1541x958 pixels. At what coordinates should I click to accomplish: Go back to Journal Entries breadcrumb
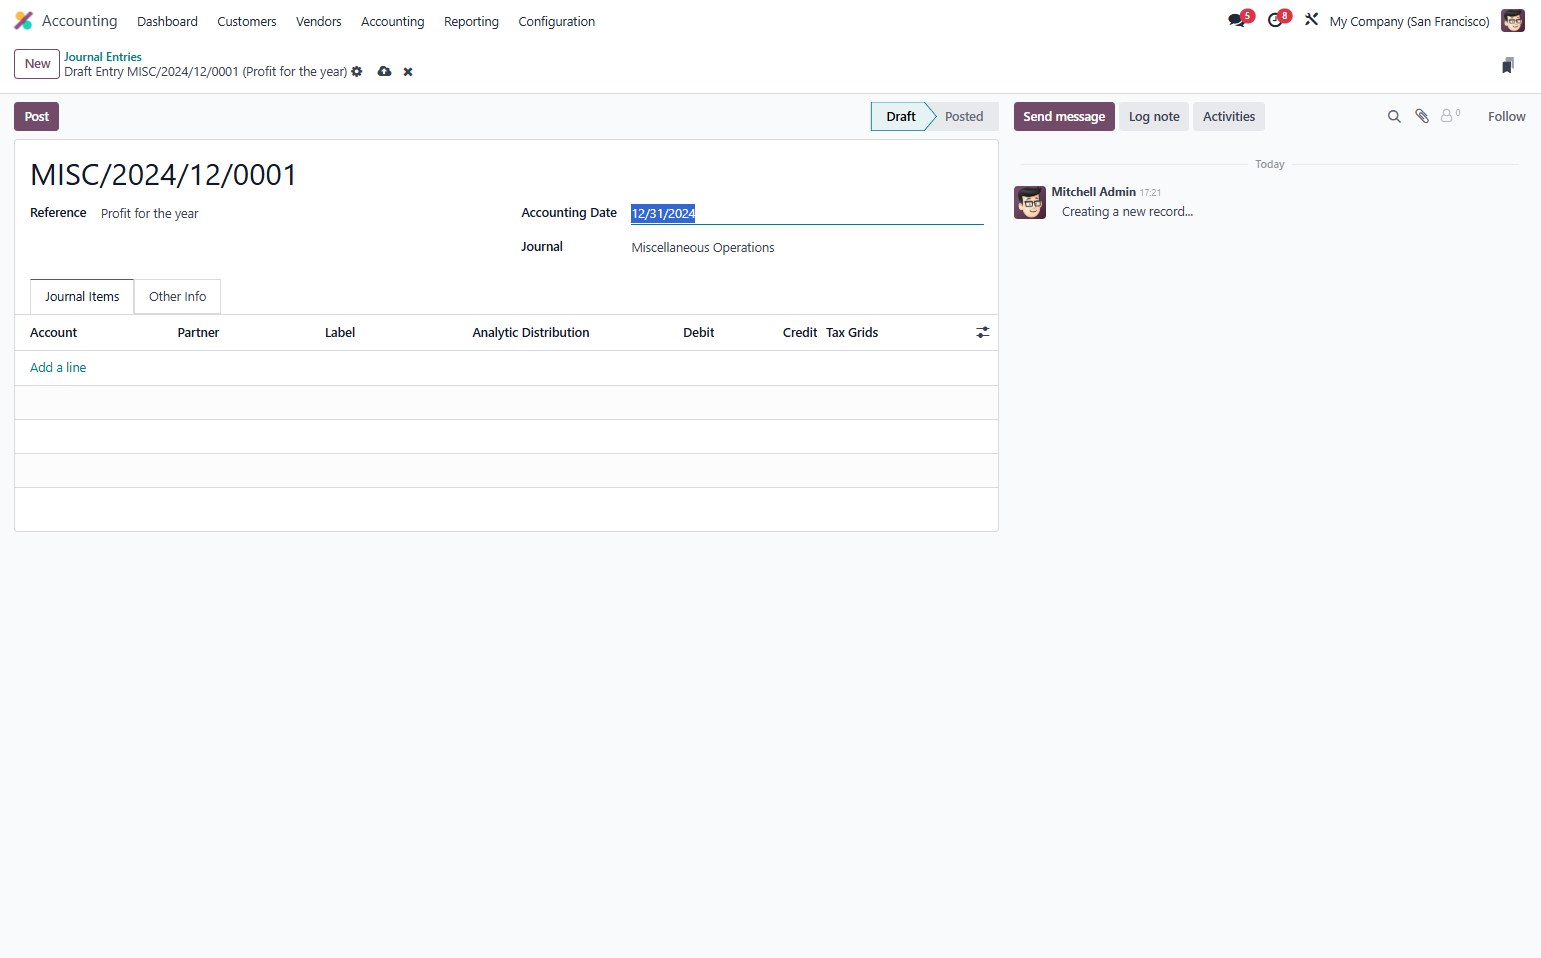pyautogui.click(x=103, y=57)
